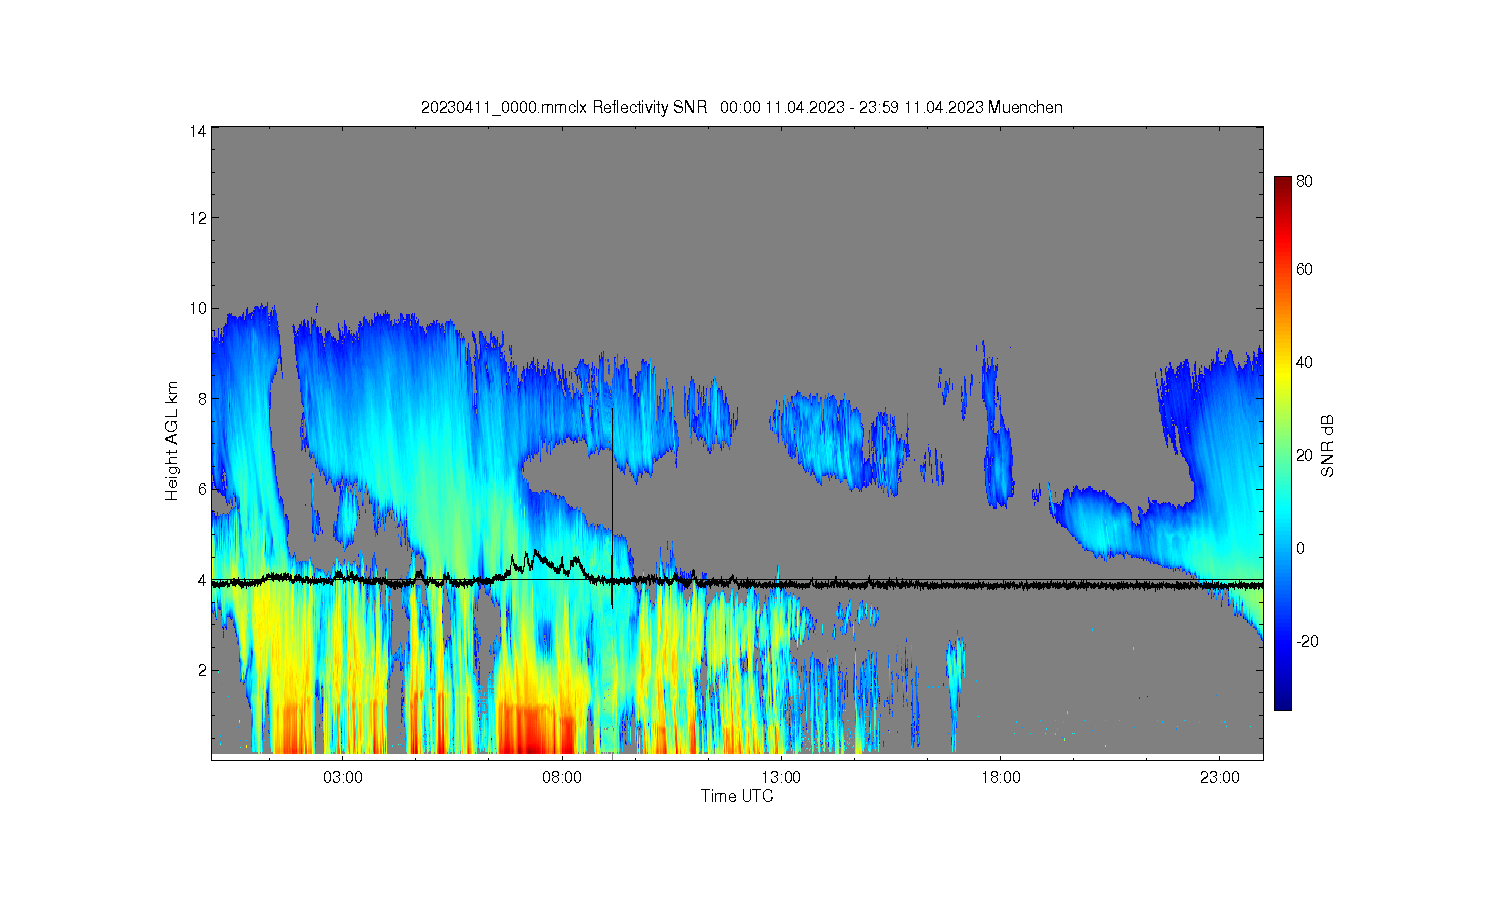Screen dimensions: 1500x900
Task: Click the '03:00' time tick label
Action: point(343,778)
